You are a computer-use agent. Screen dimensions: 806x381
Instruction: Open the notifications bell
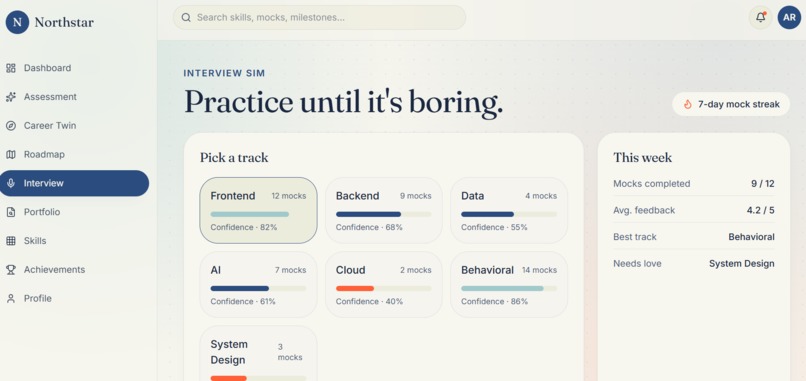coord(760,17)
